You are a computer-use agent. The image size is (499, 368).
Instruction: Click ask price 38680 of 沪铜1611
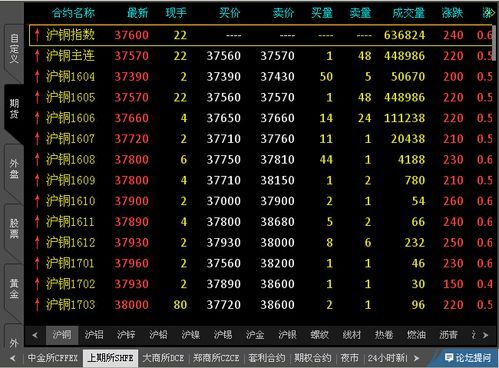(277, 222)
